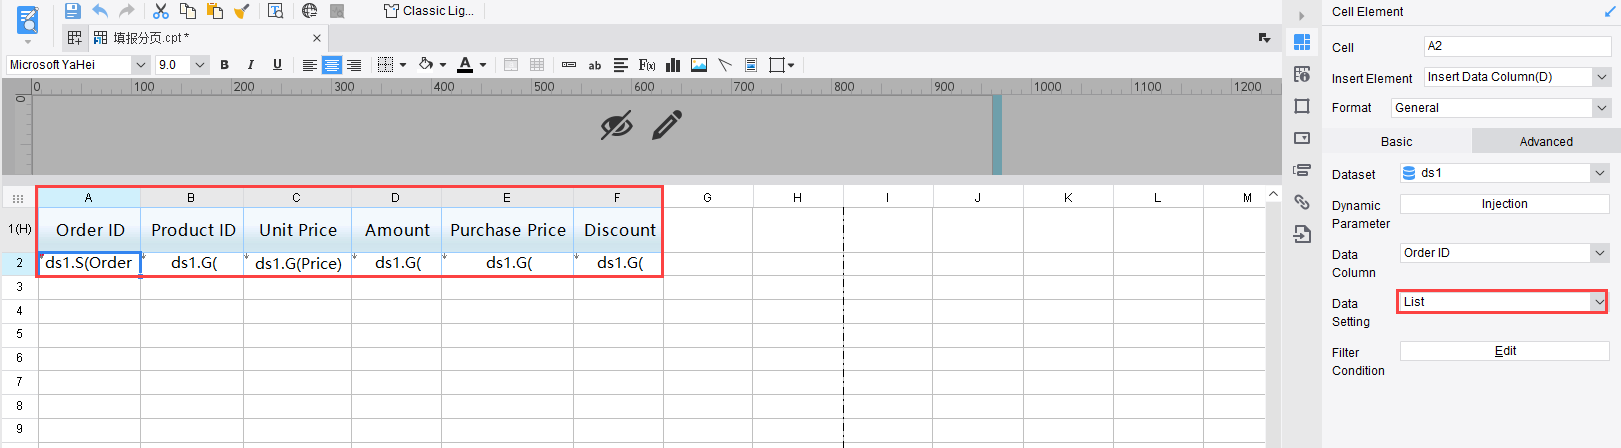The image size is (1621, 448).
Task: Copy the selected cell
Action: point(187,11)
